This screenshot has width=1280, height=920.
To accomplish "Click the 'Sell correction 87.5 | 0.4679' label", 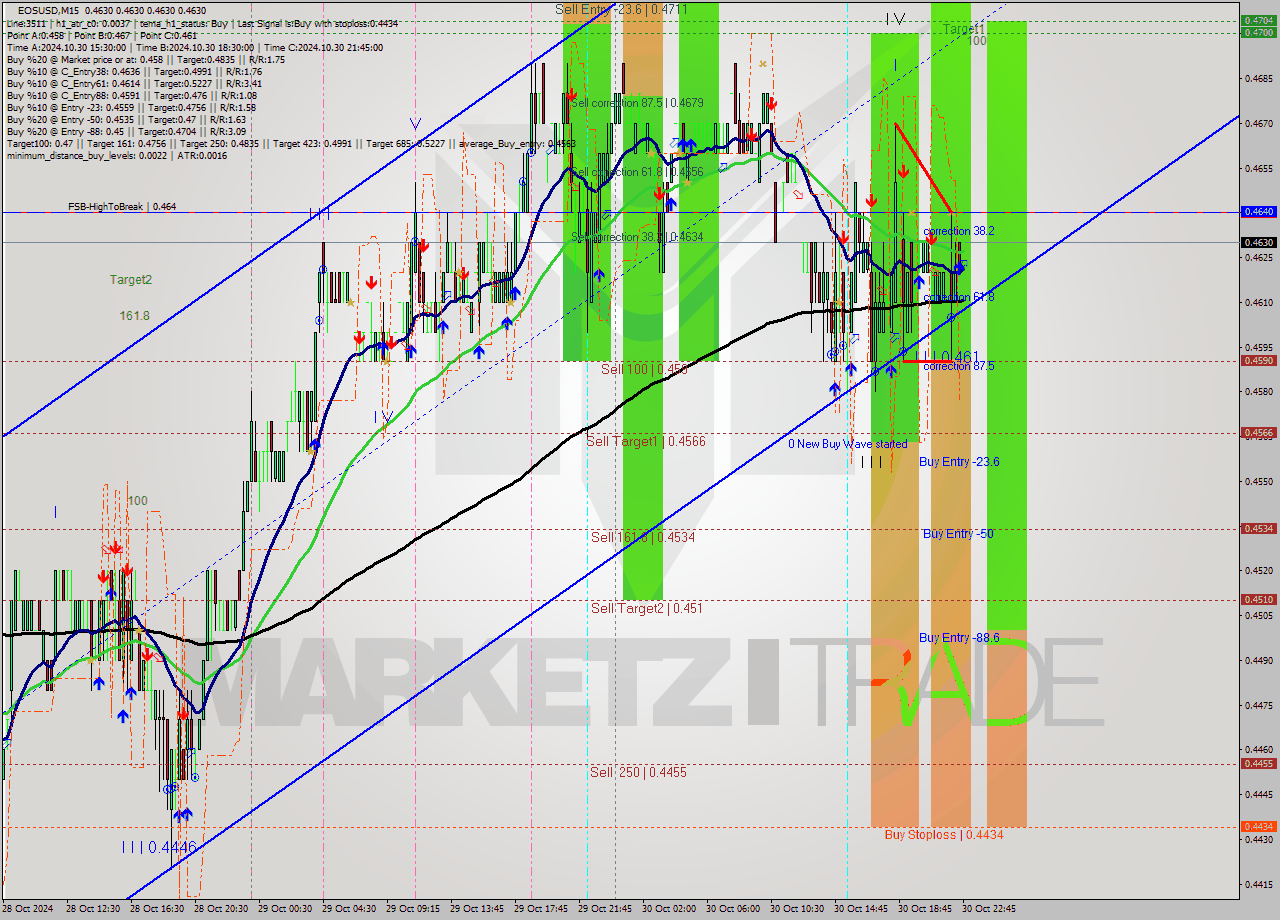I will click(x=637, y=103).
